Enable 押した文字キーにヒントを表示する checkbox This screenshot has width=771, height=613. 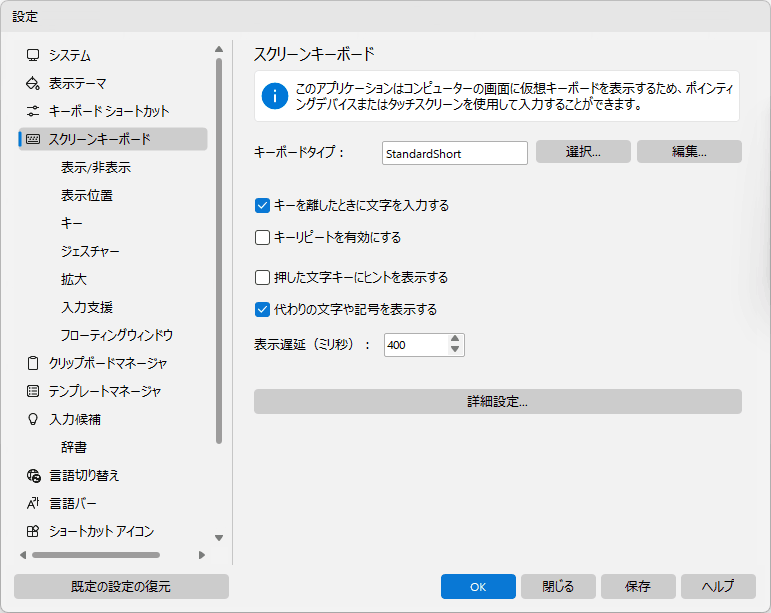click(262, 278)
